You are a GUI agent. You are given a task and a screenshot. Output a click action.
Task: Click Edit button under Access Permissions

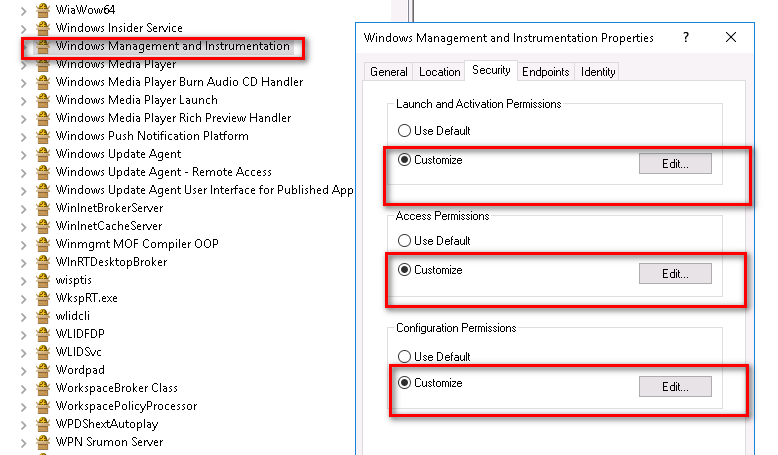(x=675, y=274)
